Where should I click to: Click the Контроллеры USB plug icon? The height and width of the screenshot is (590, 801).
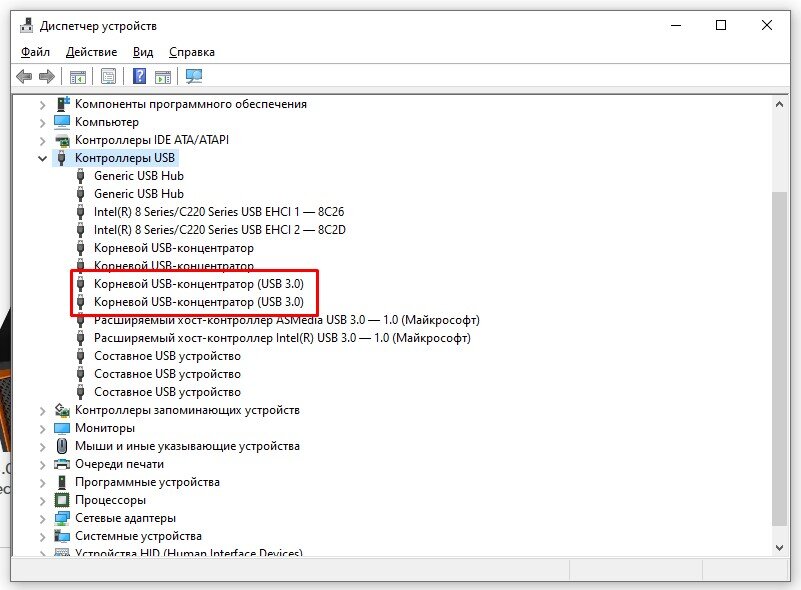tap(62, 158)
